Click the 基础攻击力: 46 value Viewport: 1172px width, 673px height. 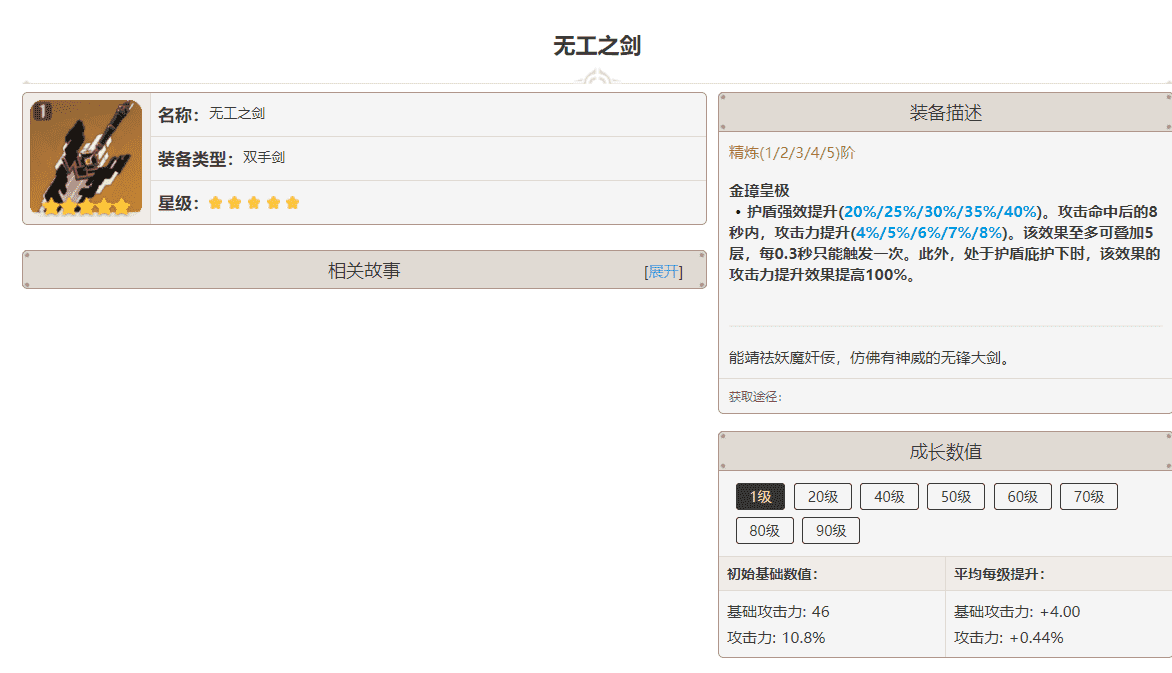tap(778, 612)
